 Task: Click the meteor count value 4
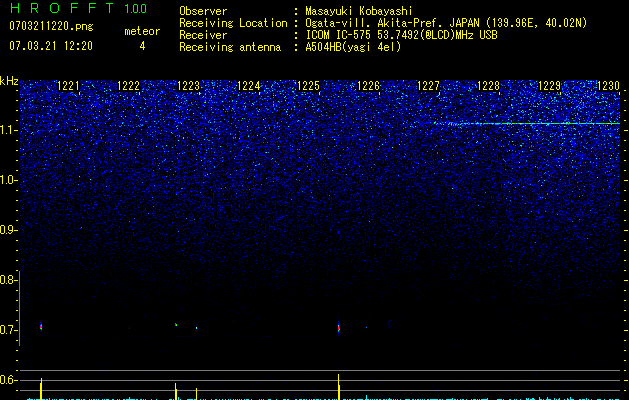[142, 46]
